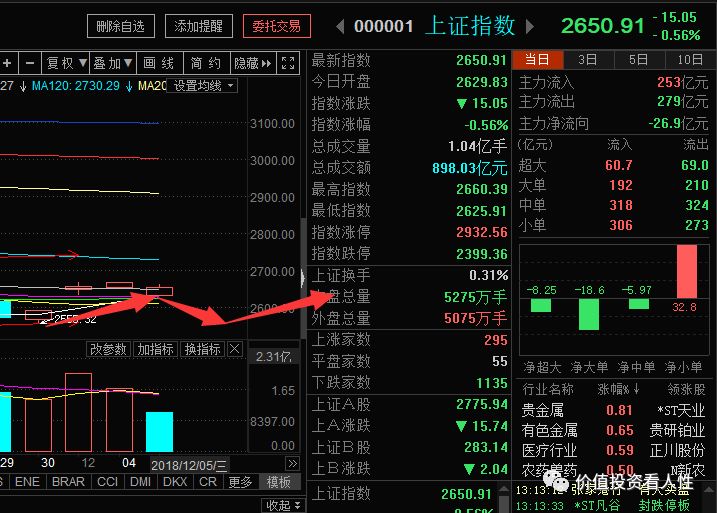Click 删除自选 button

point(121,26)
